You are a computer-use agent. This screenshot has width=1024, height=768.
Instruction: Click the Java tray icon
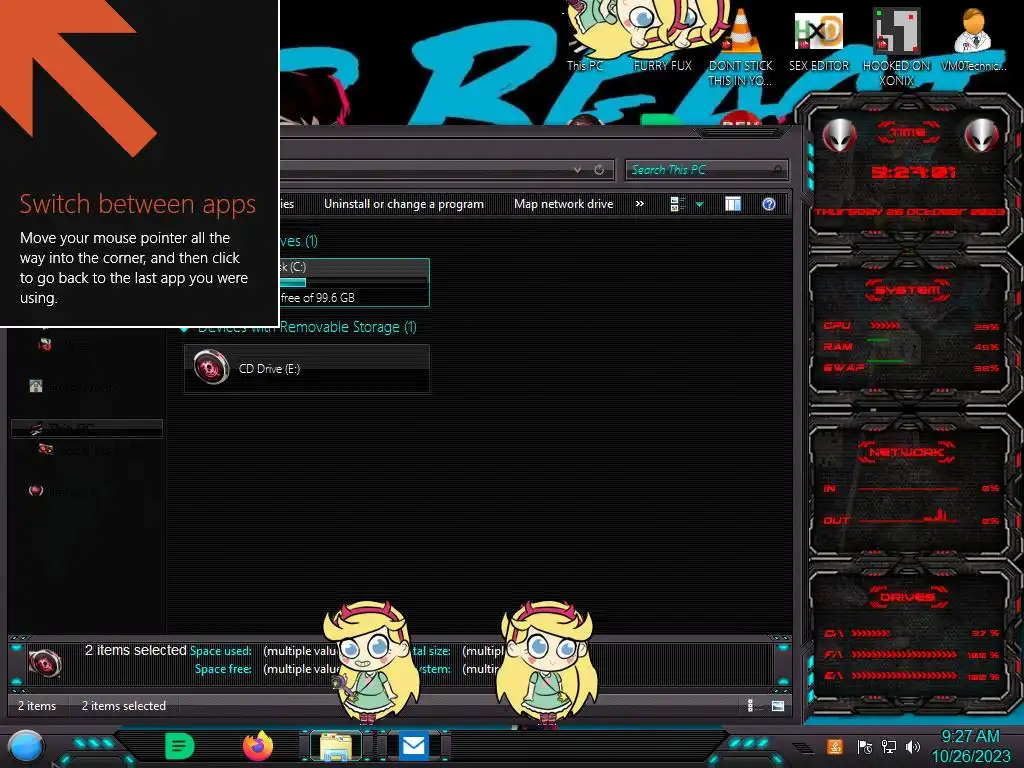[834, 746]
